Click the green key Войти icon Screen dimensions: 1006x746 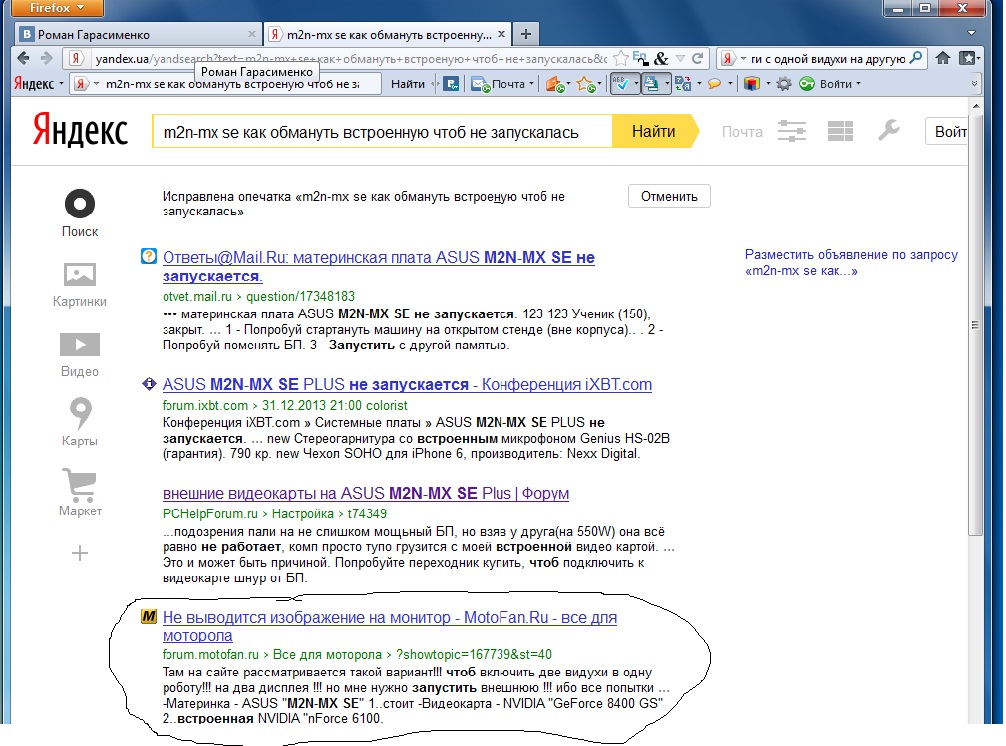click(806, 83)
